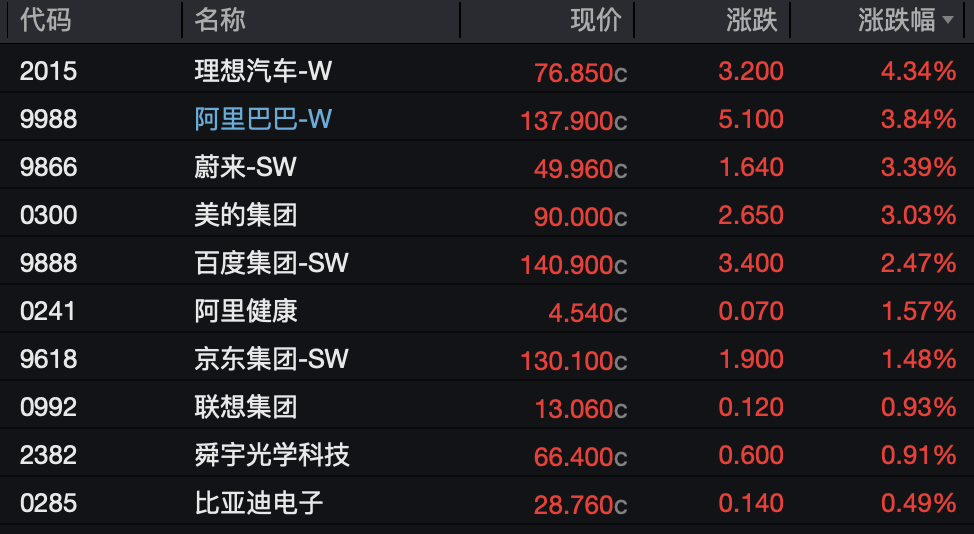Select the 阿里健康 name
This screenshot has width=974, height=534.
point(246,310)
